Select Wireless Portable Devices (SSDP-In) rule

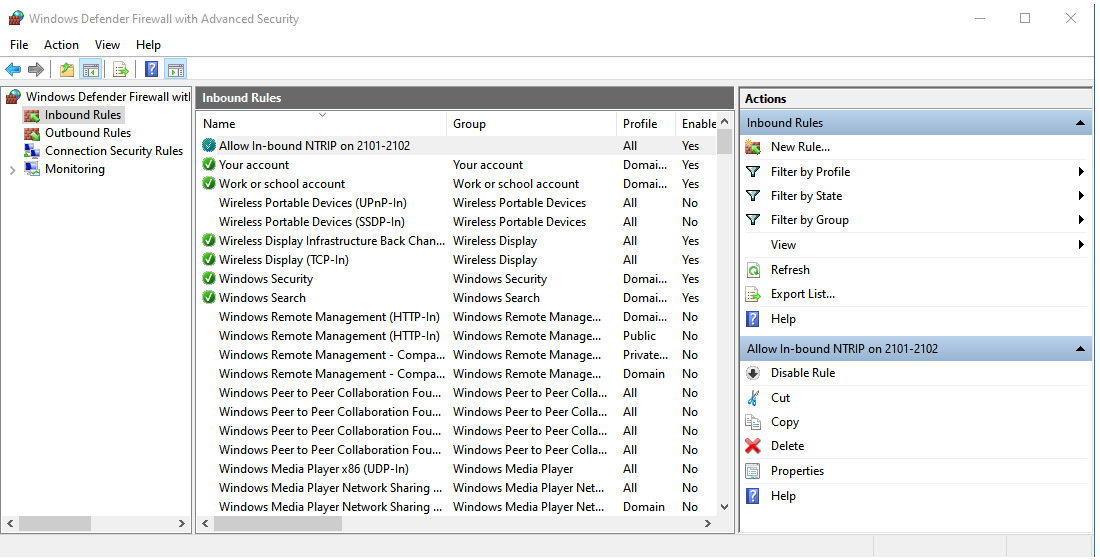click(311, 222)
